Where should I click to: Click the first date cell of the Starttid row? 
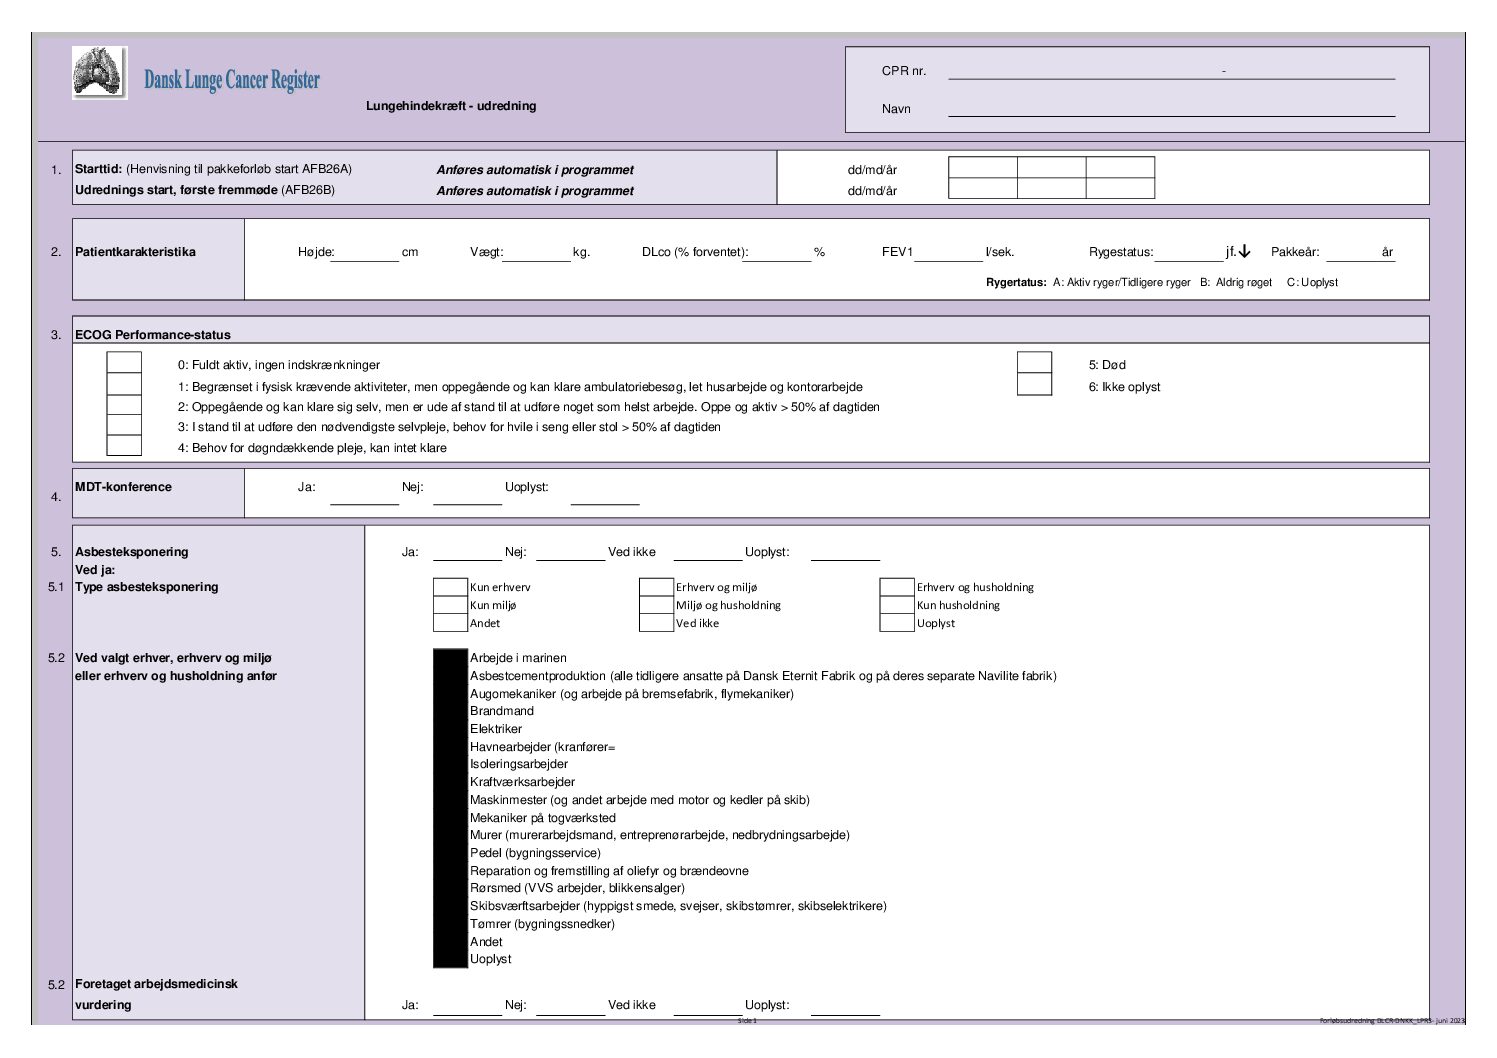[982, 168]
